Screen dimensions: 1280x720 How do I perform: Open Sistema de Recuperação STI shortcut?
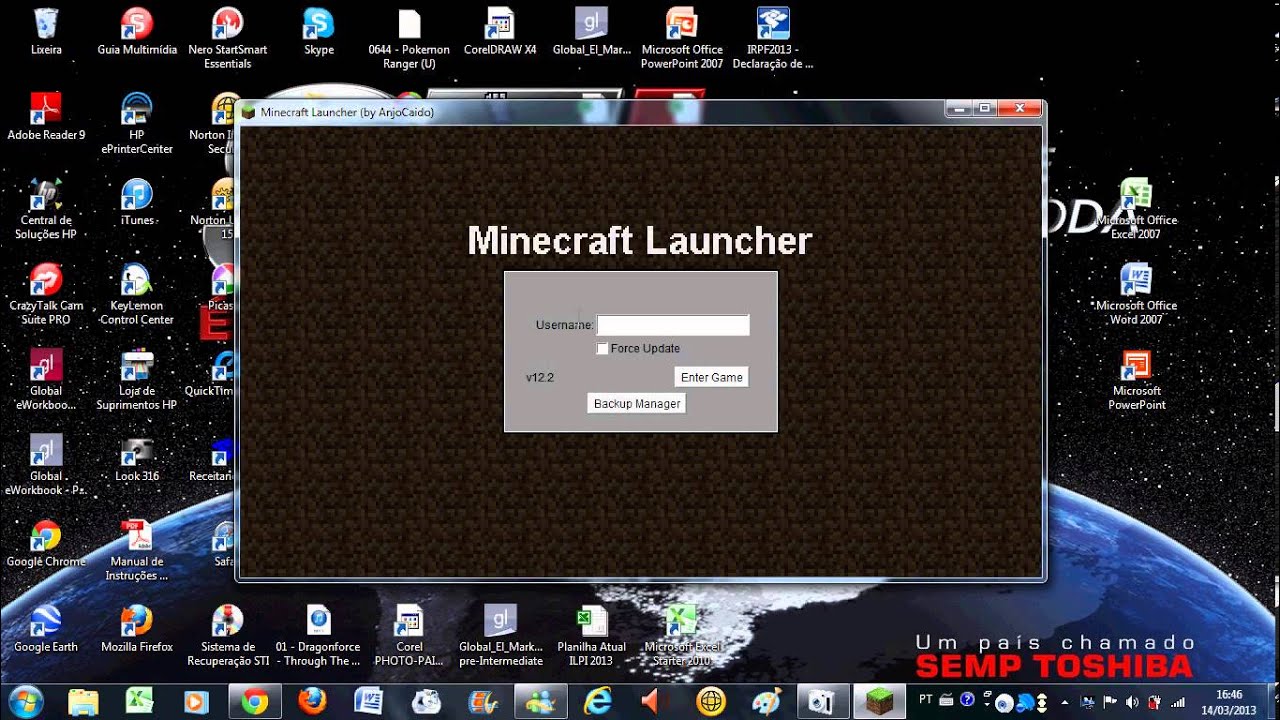(x=228, y=636)
